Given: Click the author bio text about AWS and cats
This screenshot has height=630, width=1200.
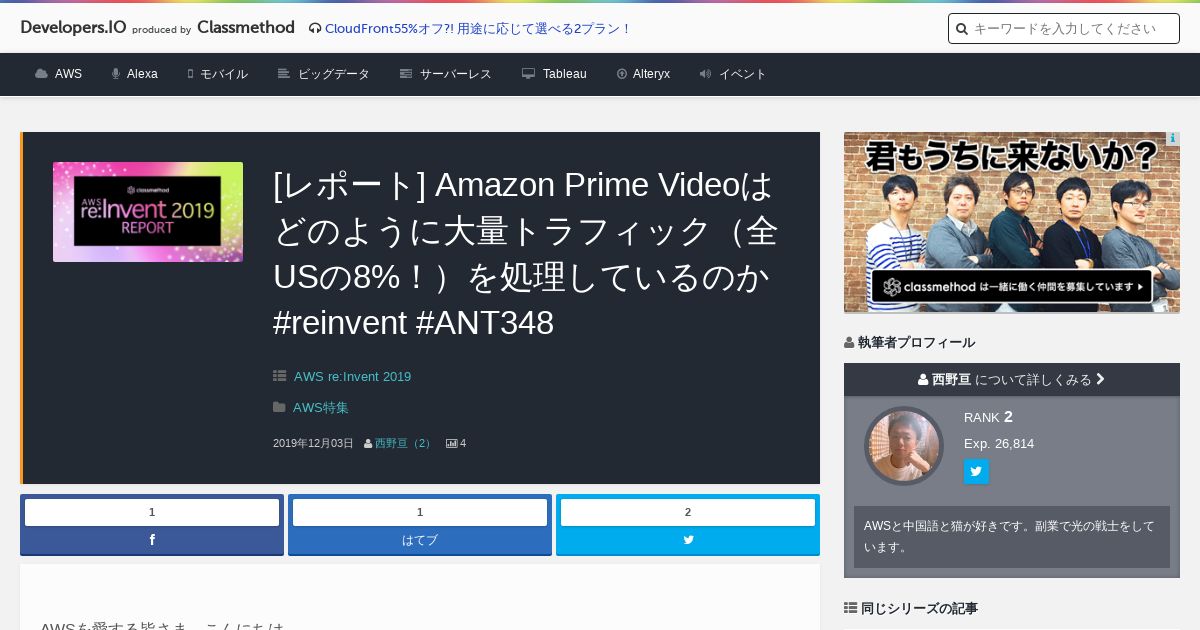Looking at the screenshot, I should click(x=1009, y=536).
